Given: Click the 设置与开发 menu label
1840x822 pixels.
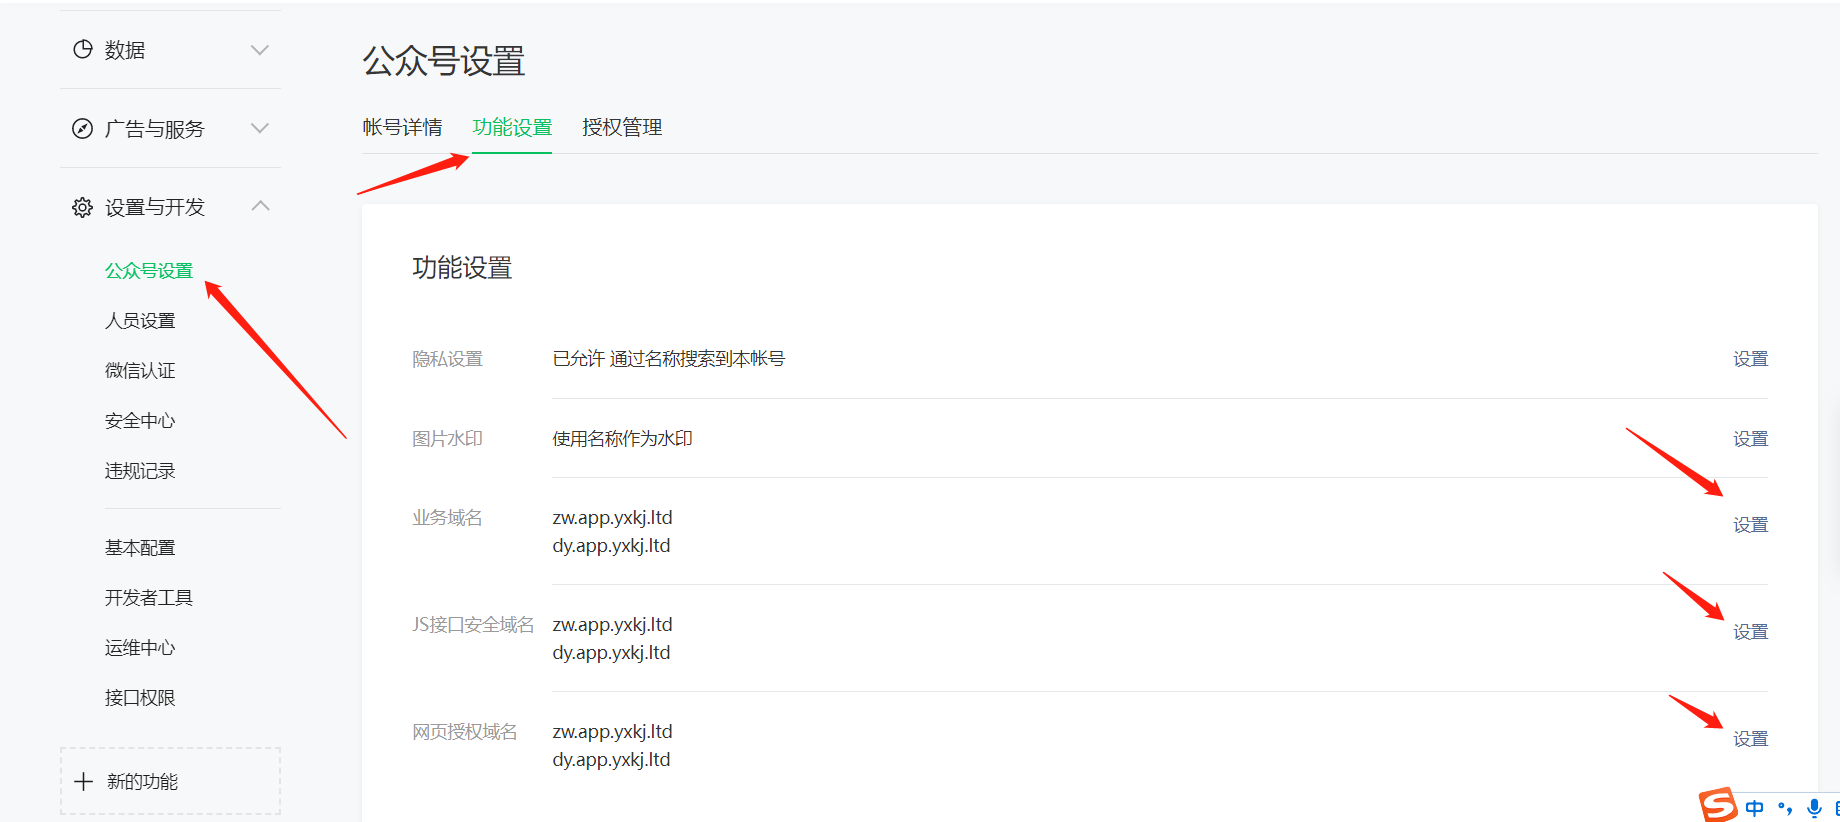Looking at the screenshot, I should pos(155,207).
